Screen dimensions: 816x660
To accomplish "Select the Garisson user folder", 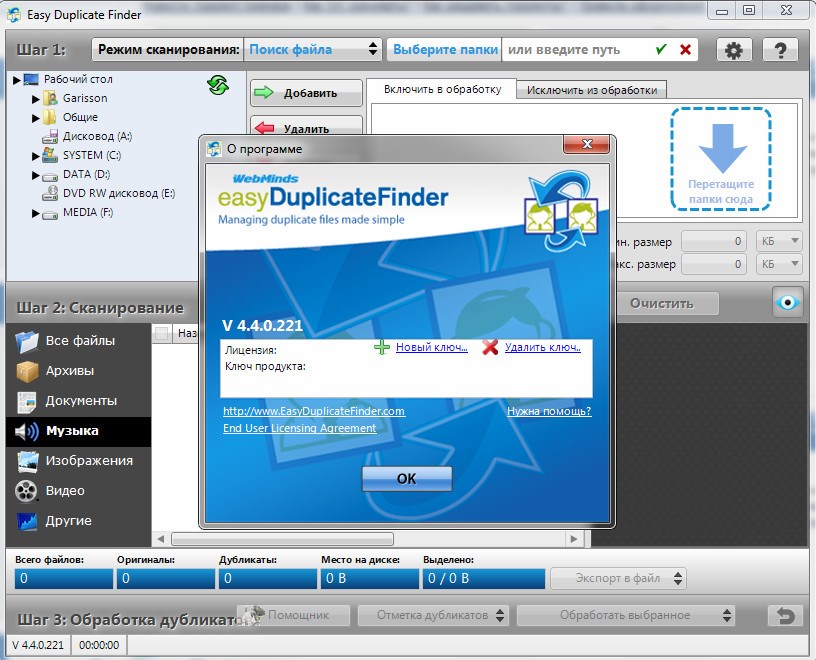I will 85,98.
